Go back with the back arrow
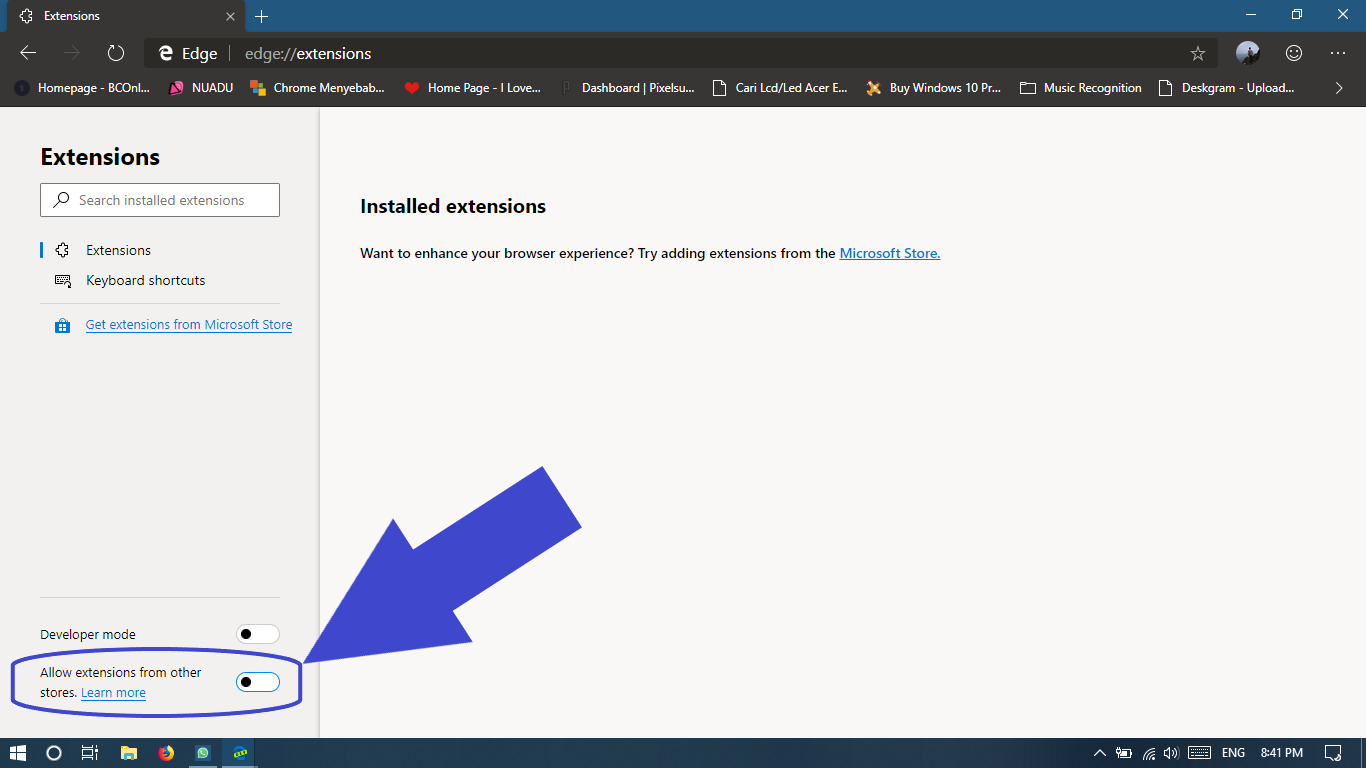Screen dimensions: 1366x768 (x=28, y=53)
